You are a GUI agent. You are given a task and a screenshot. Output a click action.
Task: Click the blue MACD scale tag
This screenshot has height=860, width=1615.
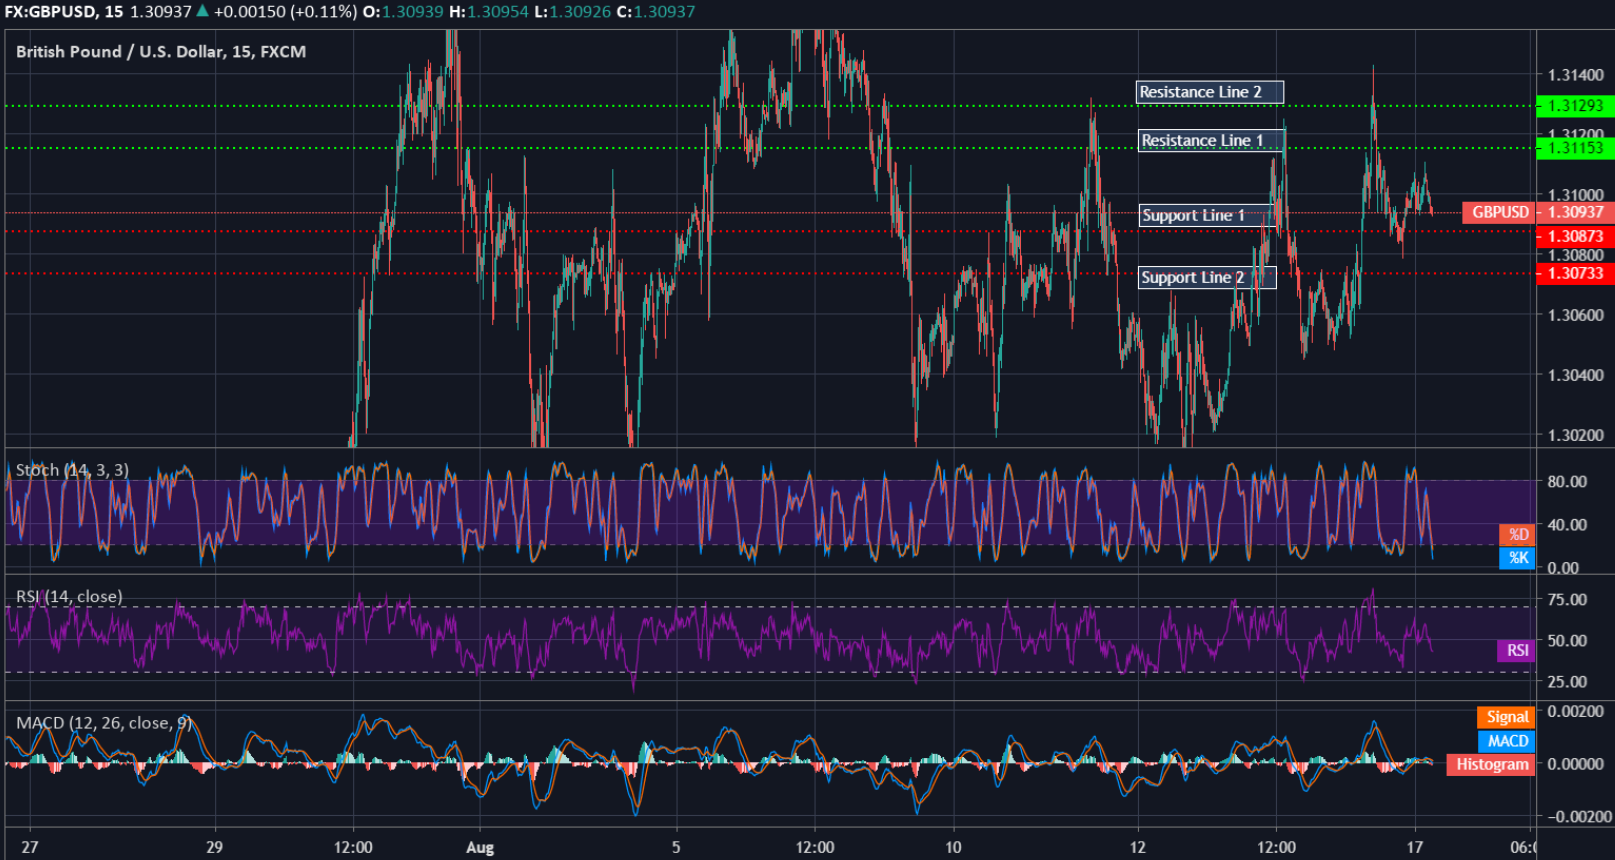[1506, 741]
